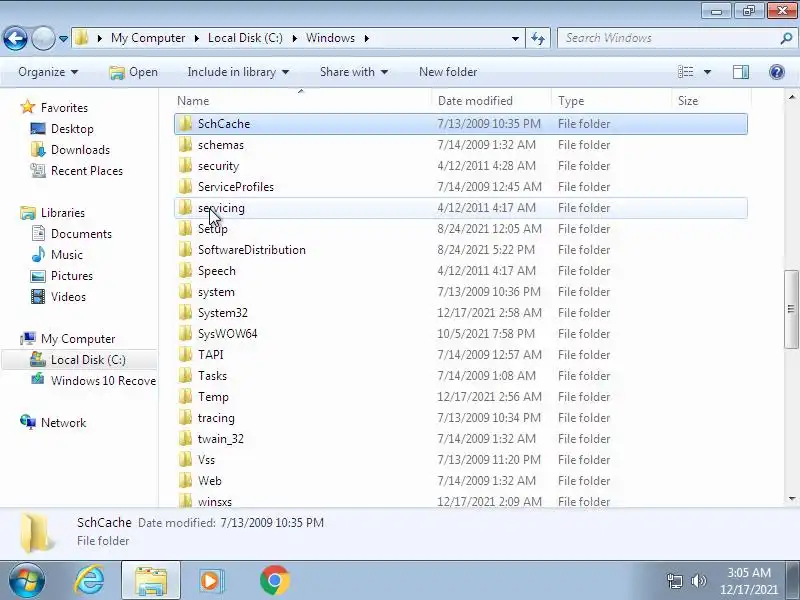Open the view options dropdown arrow
The image size is (800, 600).
click(x=708, y=72)
